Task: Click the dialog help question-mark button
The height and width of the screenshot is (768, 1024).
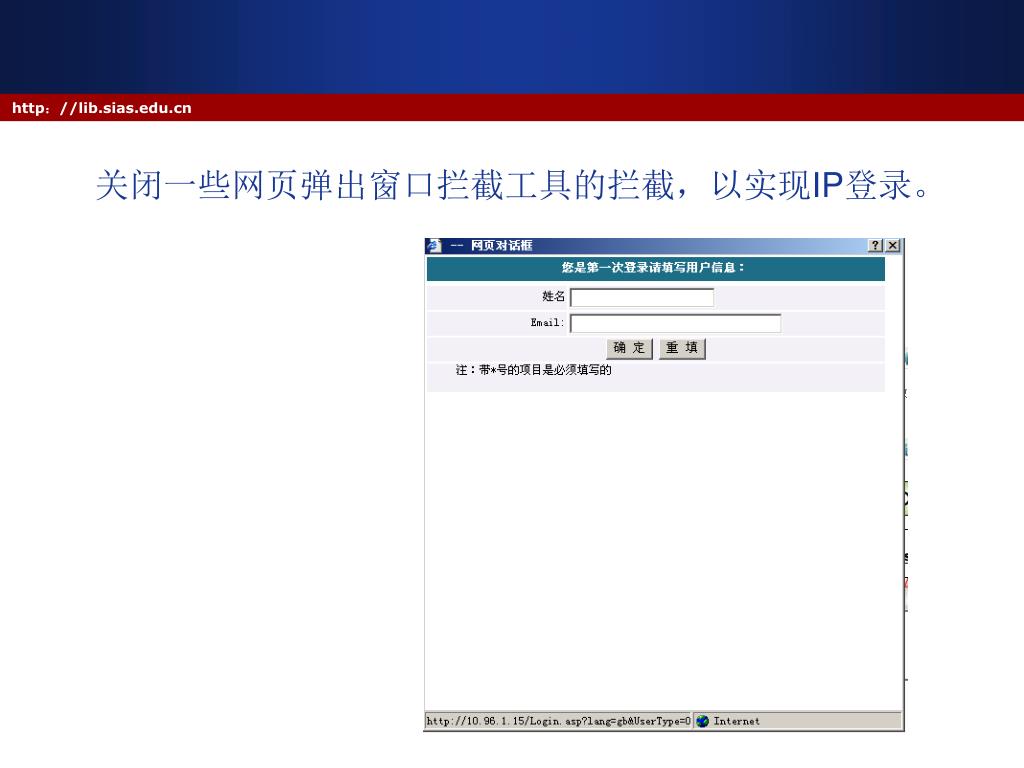Action: click(x=875, y=246)
